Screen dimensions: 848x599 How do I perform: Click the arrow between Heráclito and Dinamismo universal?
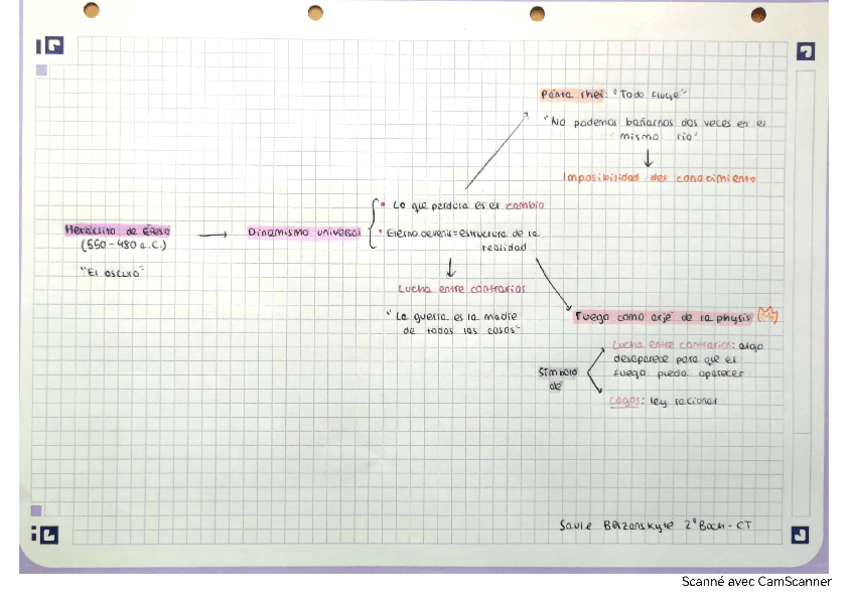coord(213,235)
